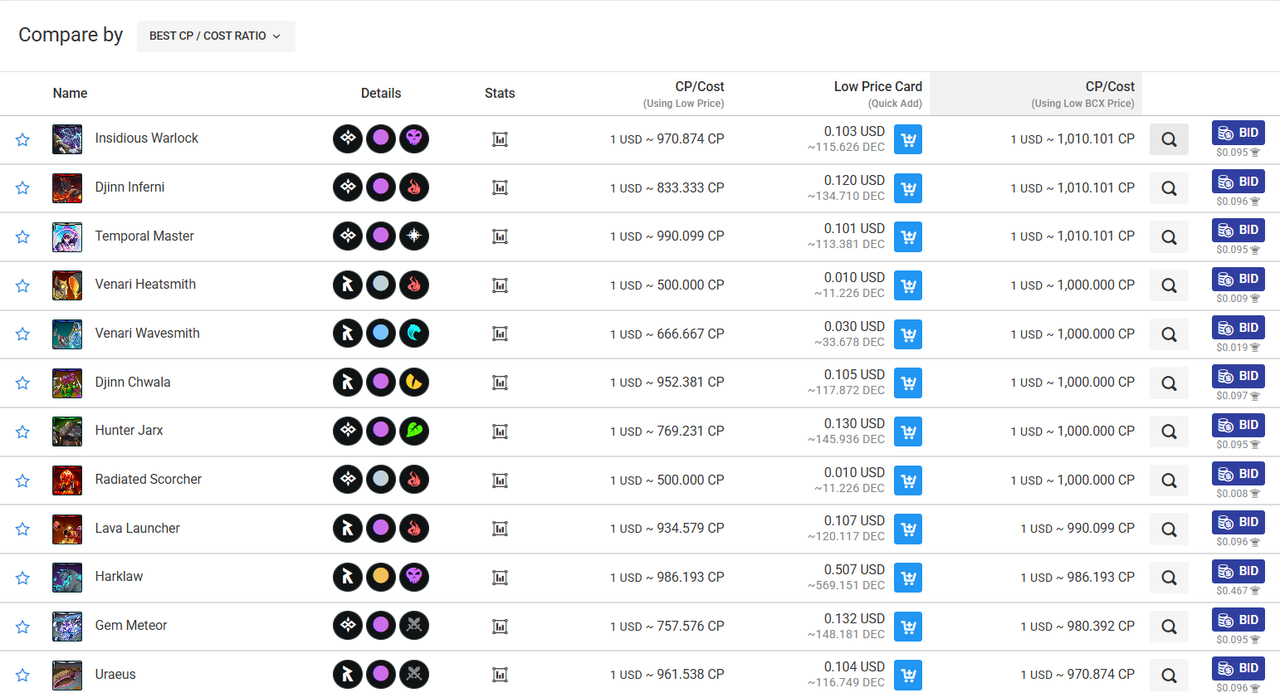The height and width of the screenshot is (697, 1280).
Task: Click the death element icon for Insidious Warlock
Action: point(414,139)
